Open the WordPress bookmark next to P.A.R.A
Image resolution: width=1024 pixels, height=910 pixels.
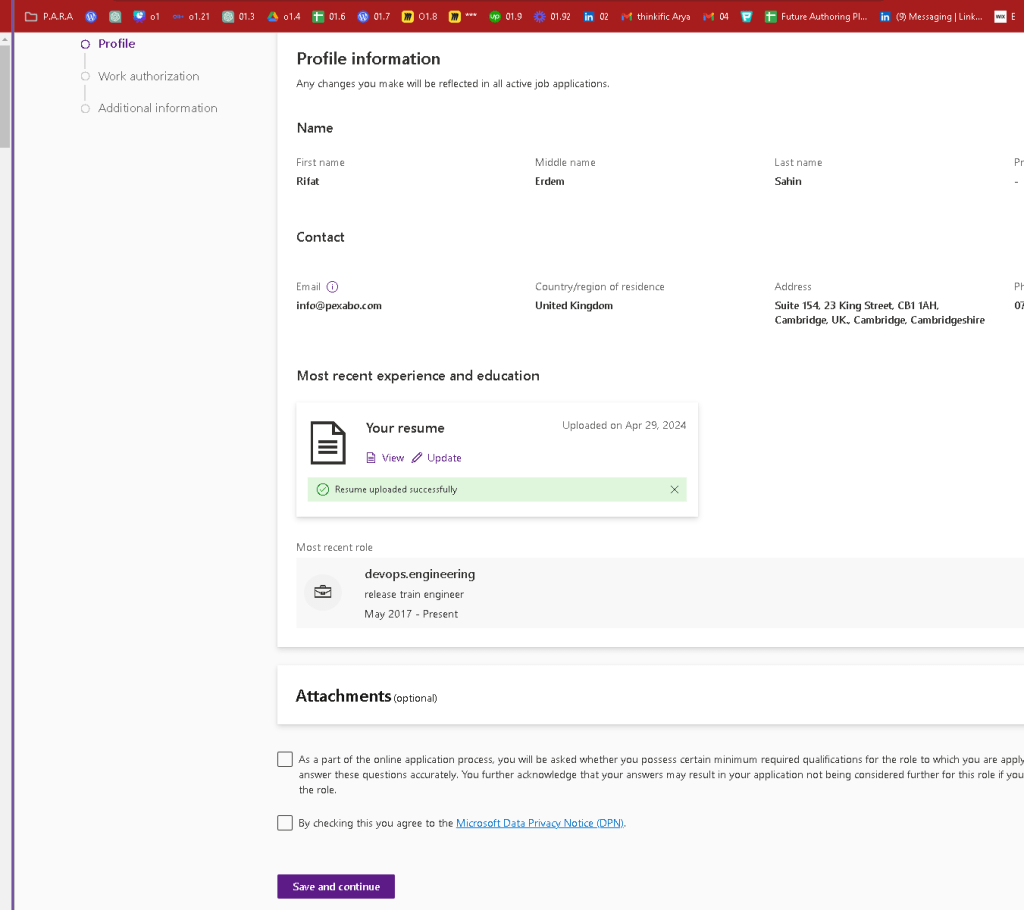coord(91,16)
